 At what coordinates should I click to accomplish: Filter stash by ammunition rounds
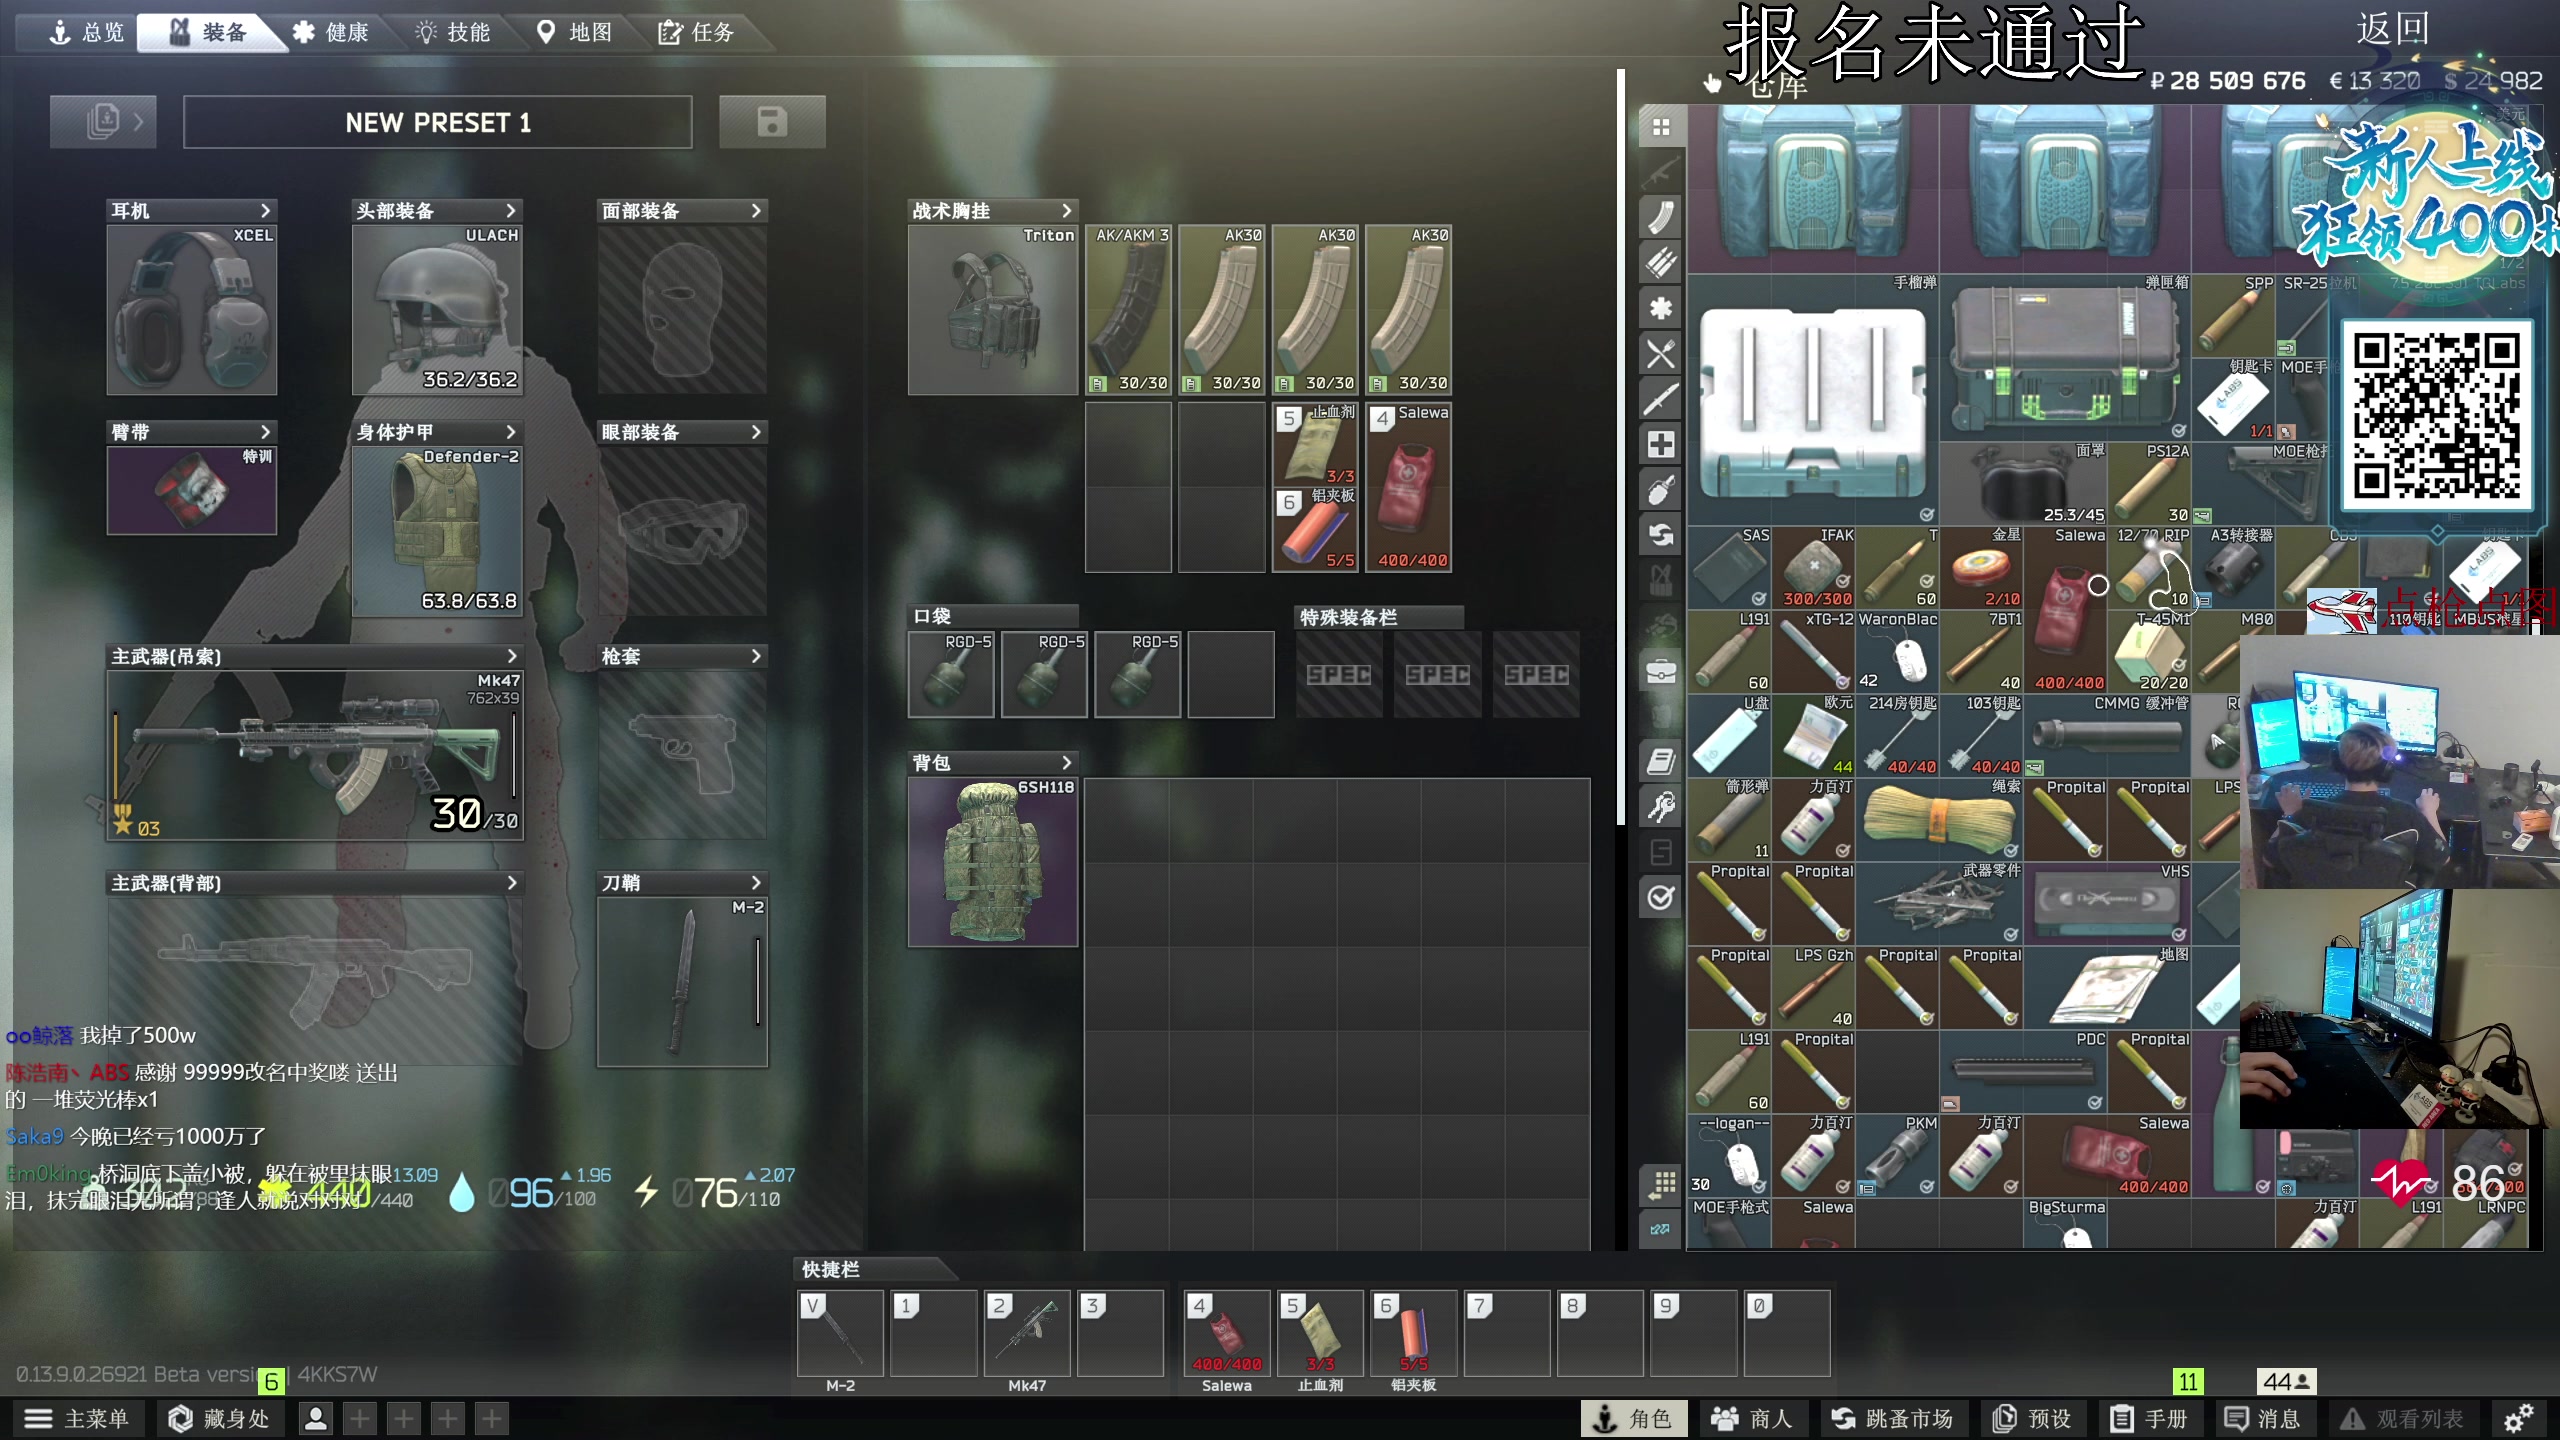point(1661,262)
